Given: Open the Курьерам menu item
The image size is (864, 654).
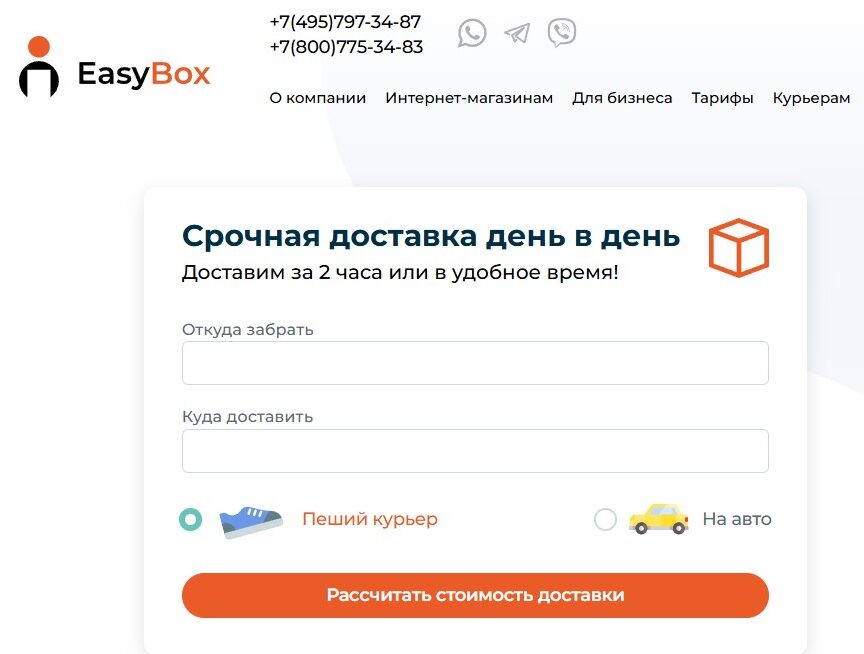Looking at the screenshot, I should [x=811, y=98].
